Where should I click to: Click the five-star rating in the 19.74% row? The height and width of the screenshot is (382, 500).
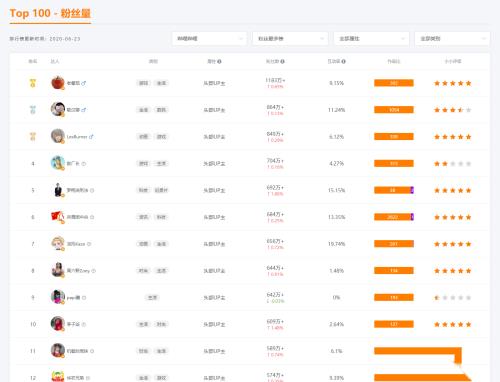(x=453, y=244)
